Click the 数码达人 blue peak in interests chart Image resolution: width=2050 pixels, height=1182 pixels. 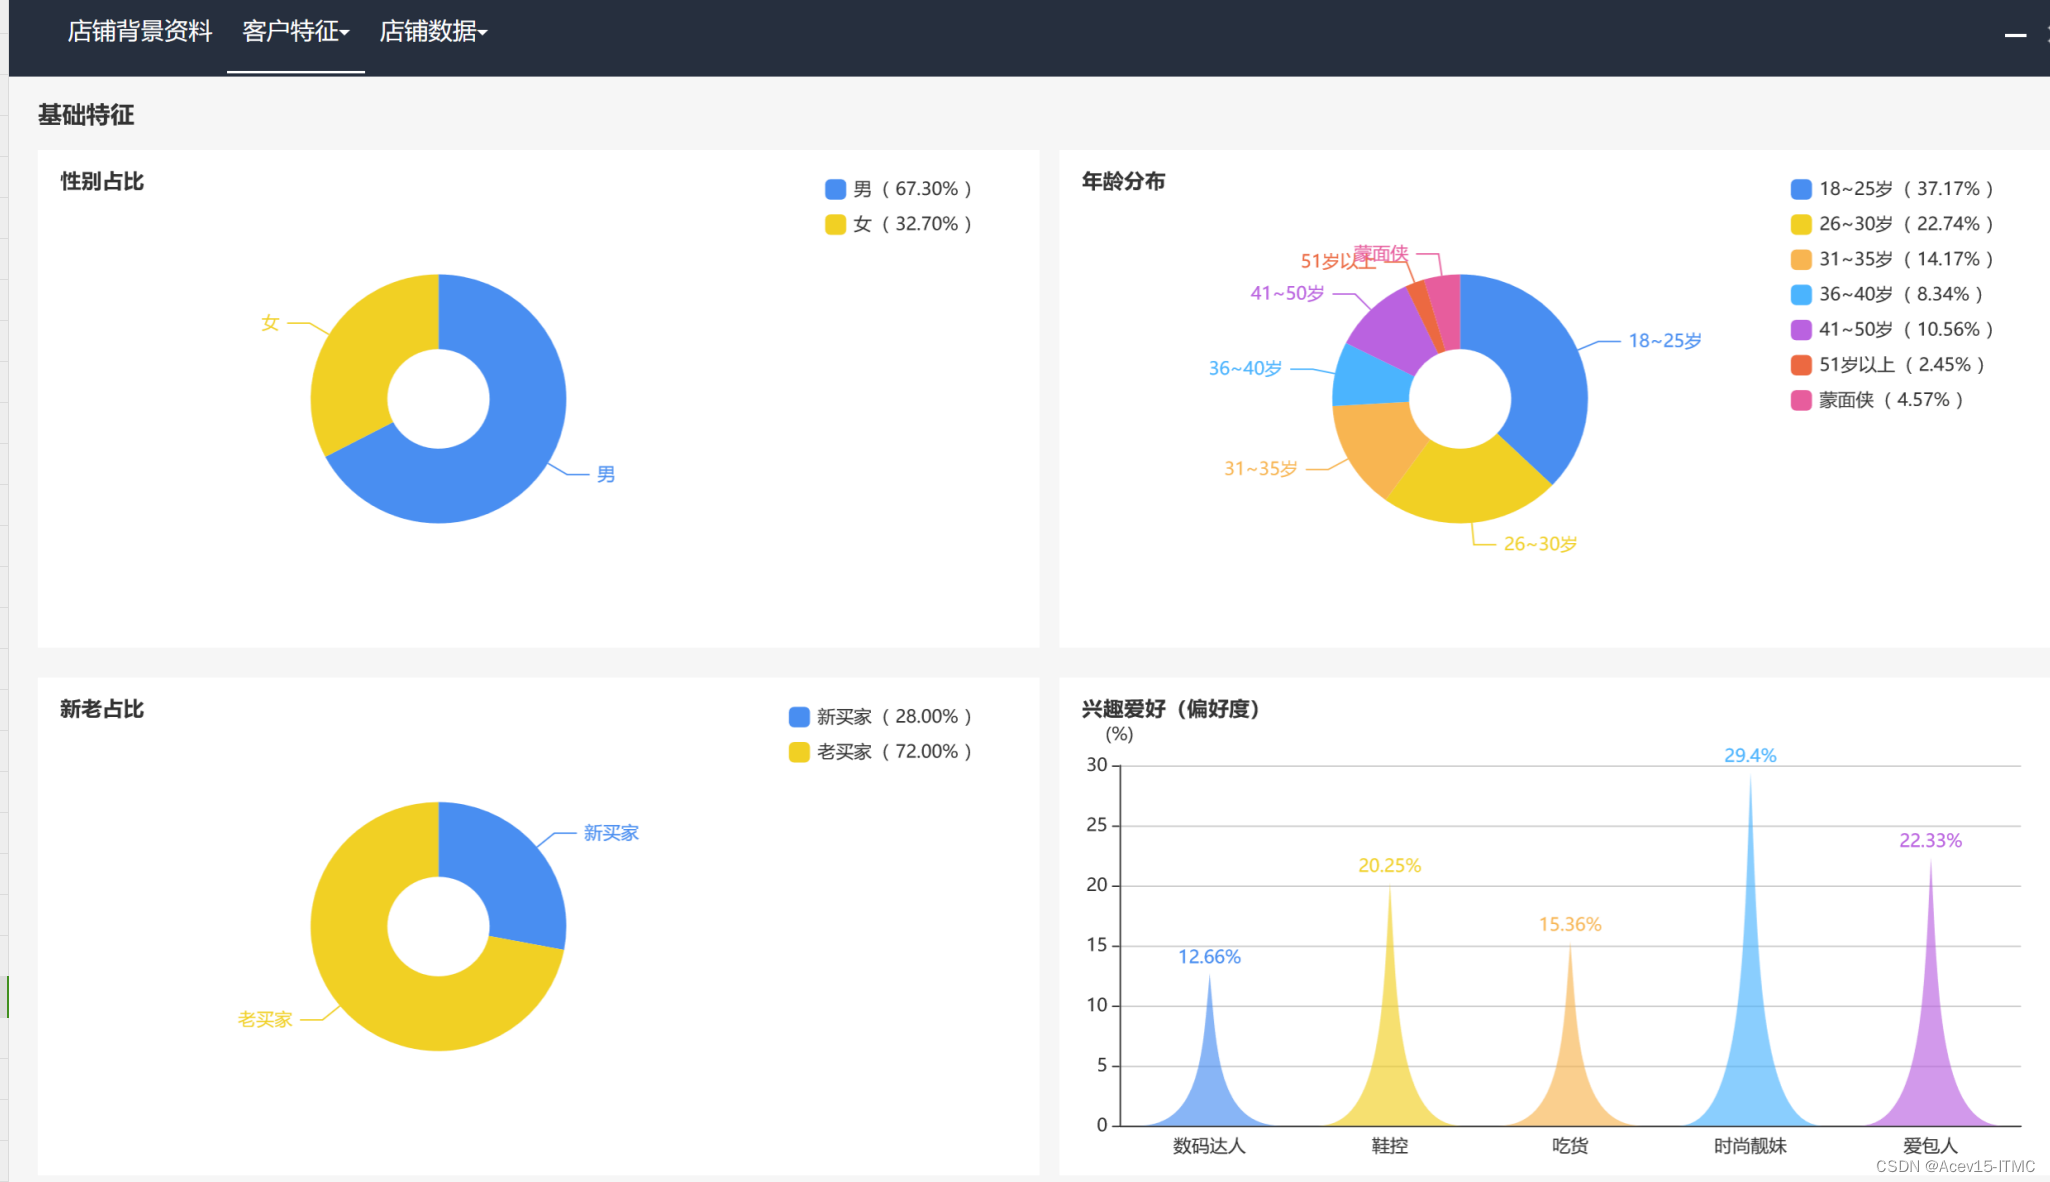pos(1209,1080)
